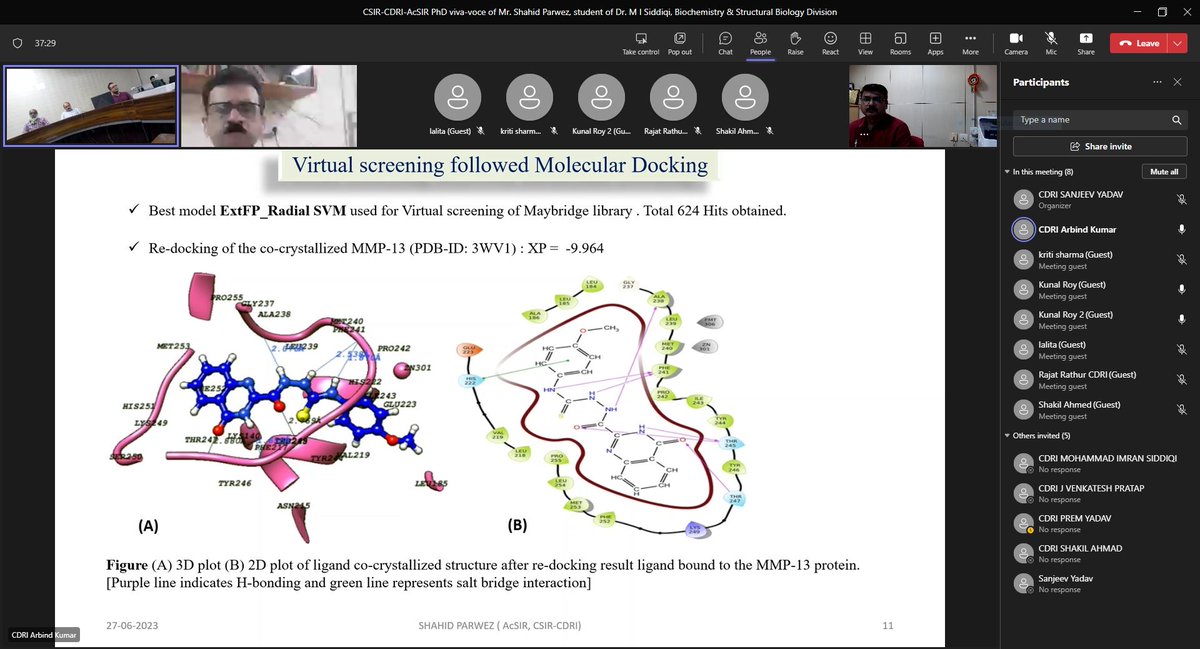
Task: Collapse the In this meeting (8) section
Action: point(1007,171)
